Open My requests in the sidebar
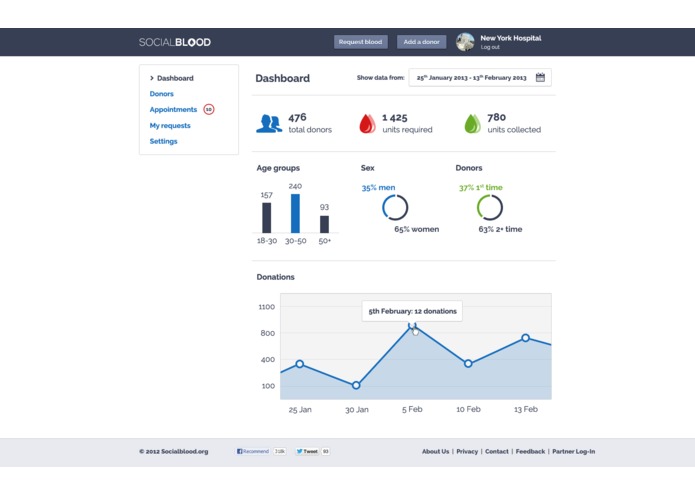This screenshot has width=695, height=494. (170, 126)
